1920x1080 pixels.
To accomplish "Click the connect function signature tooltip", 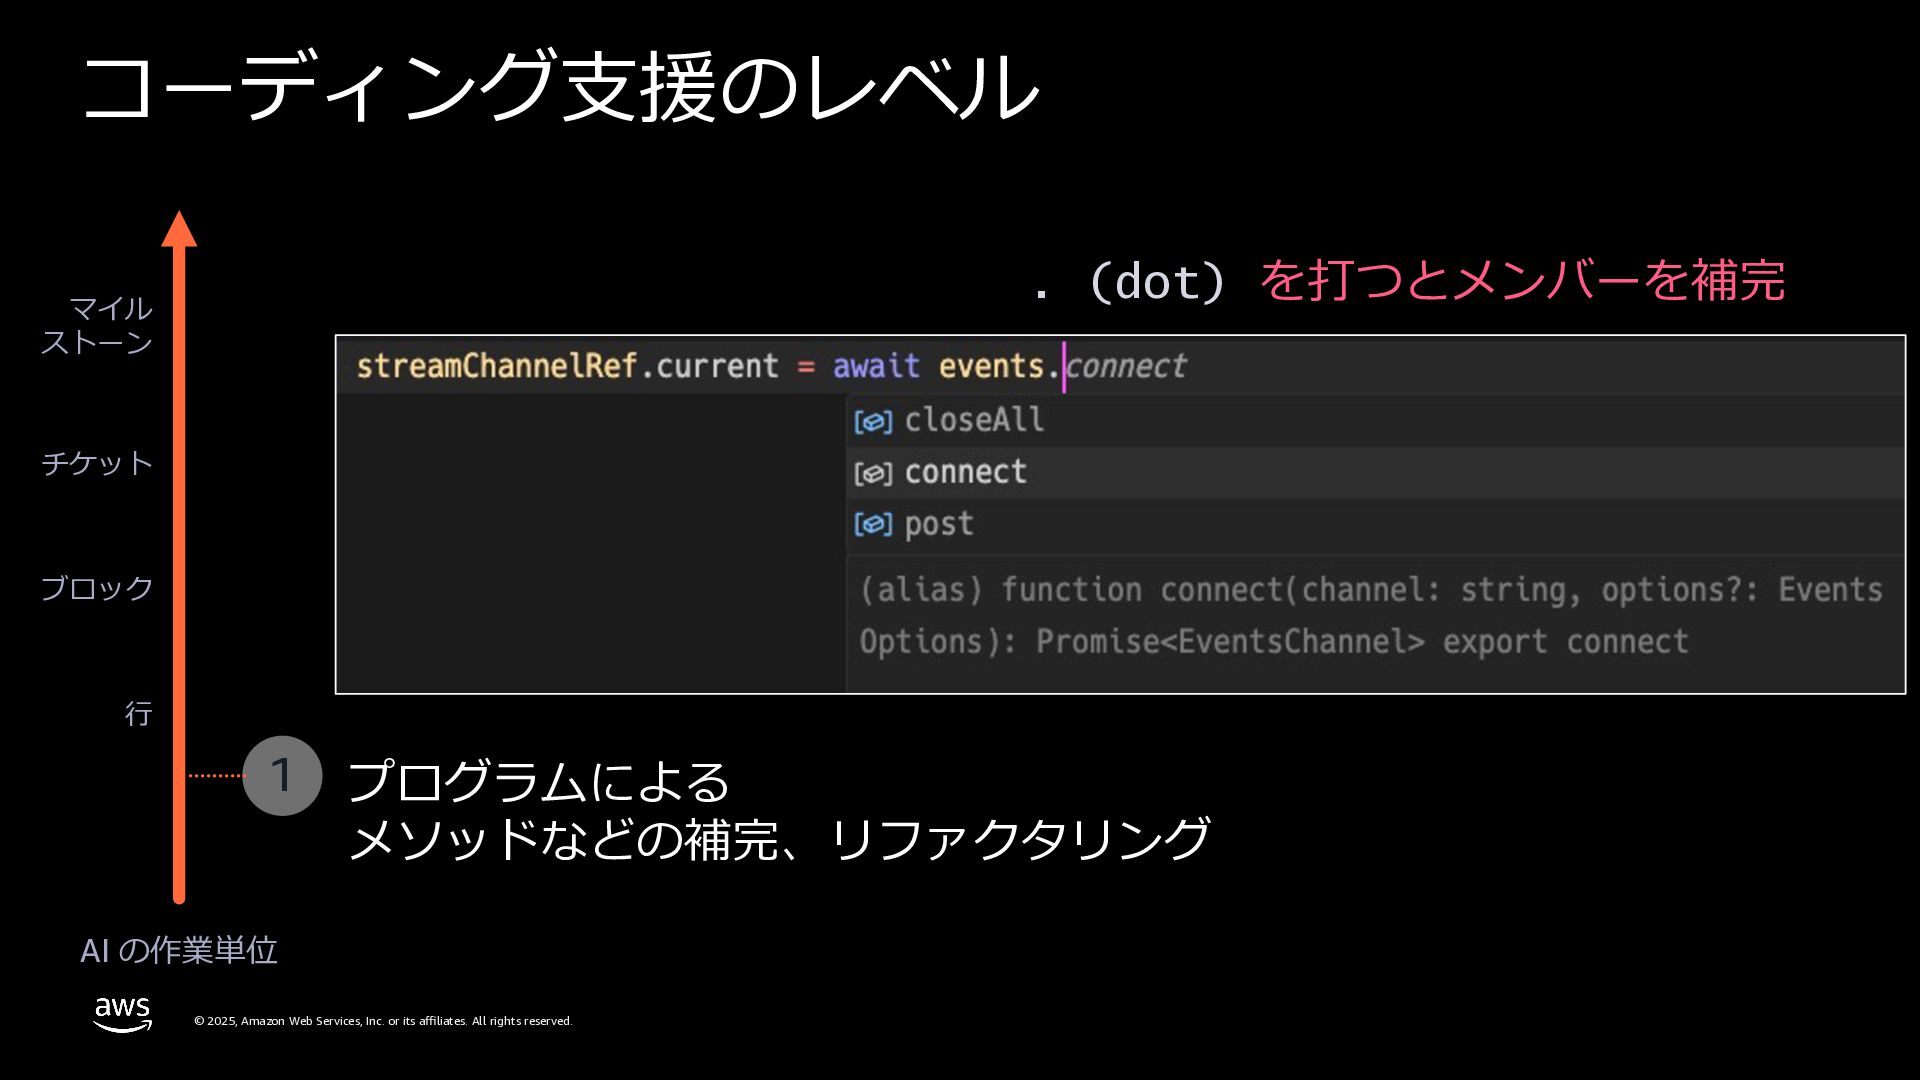I will [x=1370, y=615].
